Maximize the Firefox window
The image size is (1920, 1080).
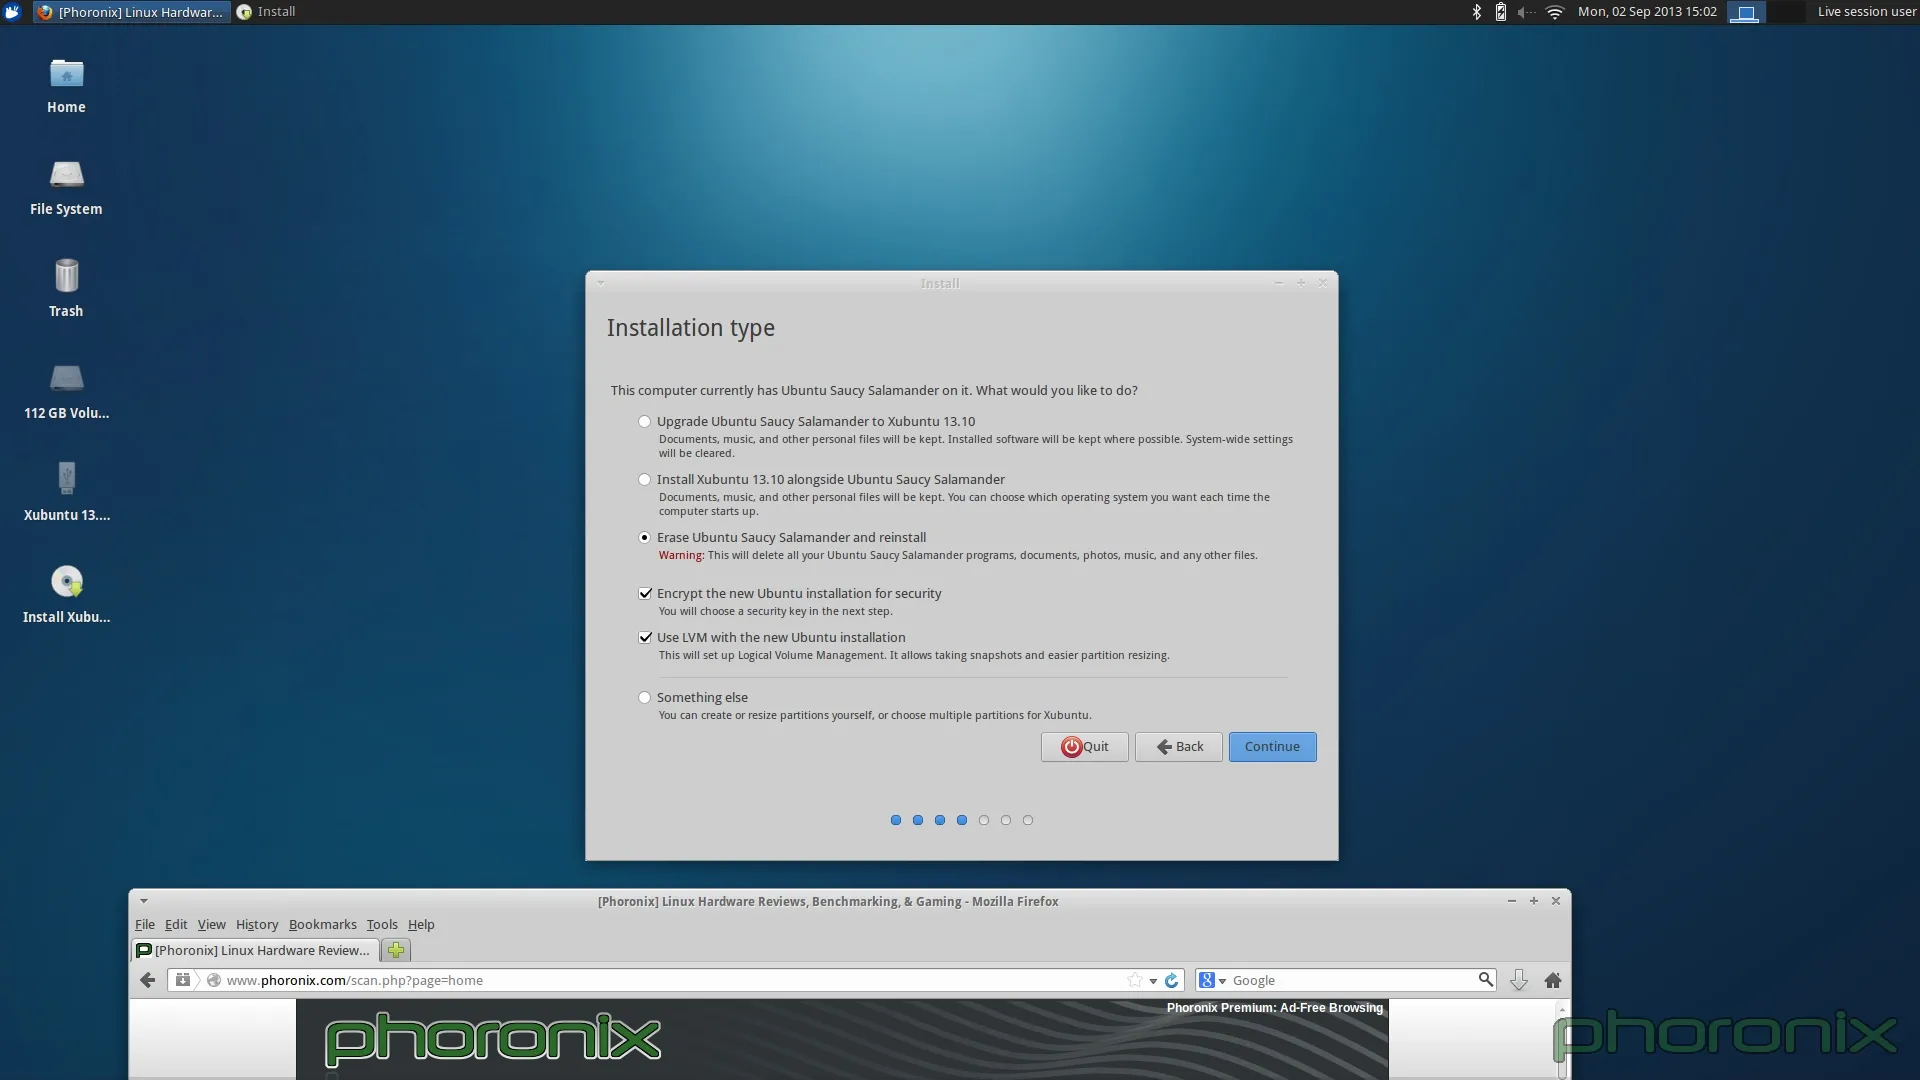pos(1534,901)
